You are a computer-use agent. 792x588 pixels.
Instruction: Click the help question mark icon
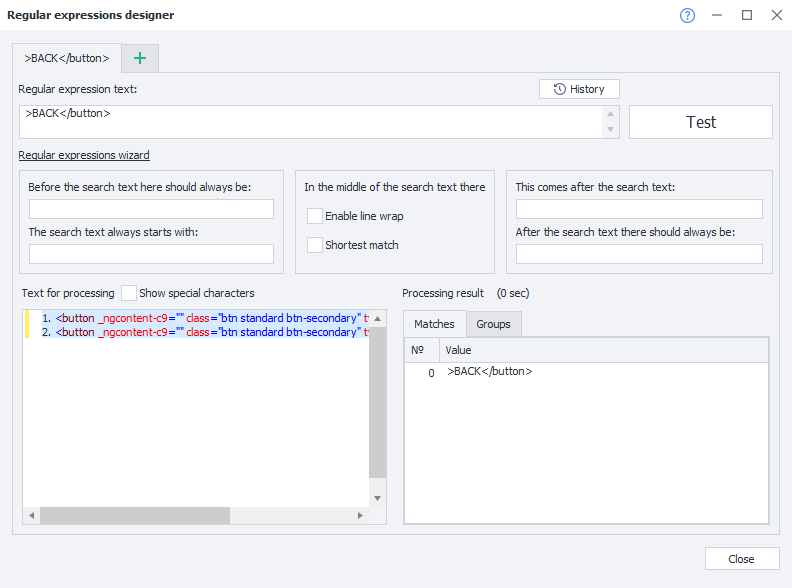(x=687, y=15)
